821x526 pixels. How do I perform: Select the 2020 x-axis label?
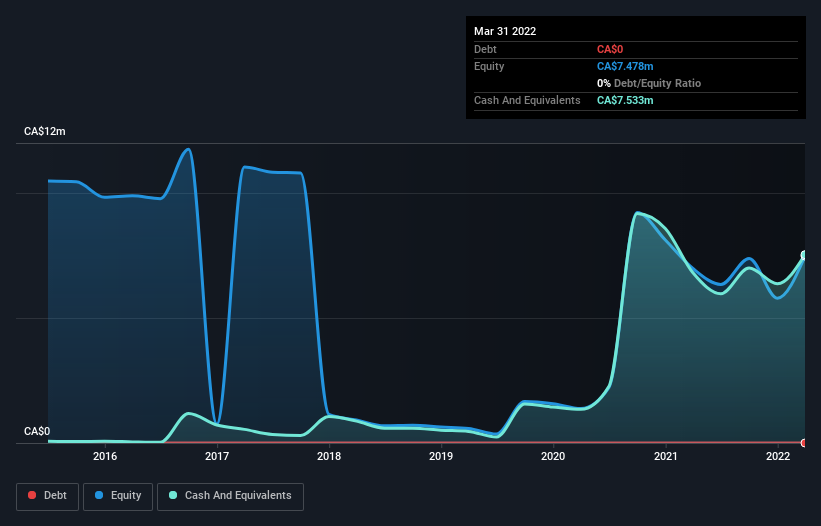coord(553,456)
